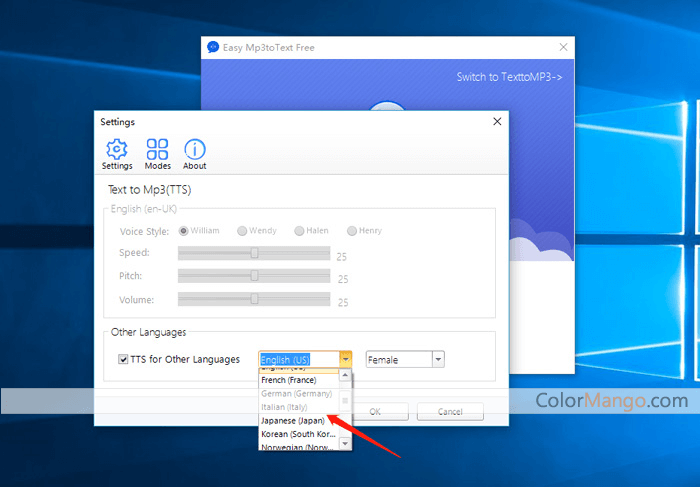Viewport: 700px width, 487px height.
Task: Adjust the Speed slider handle
Action: tap(254, 253)
